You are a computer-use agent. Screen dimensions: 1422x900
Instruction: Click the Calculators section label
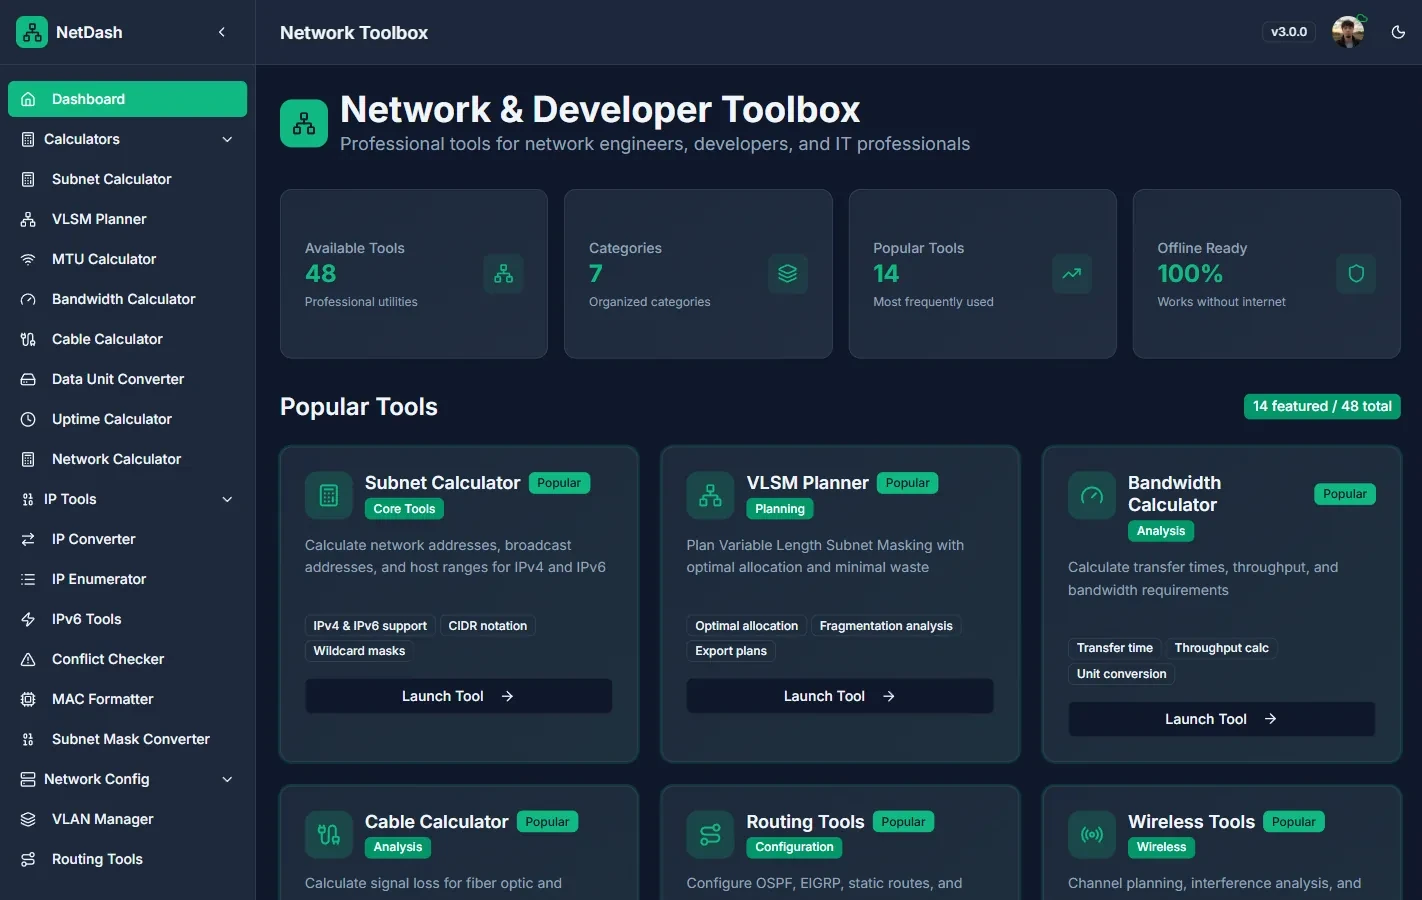(82, 139)
